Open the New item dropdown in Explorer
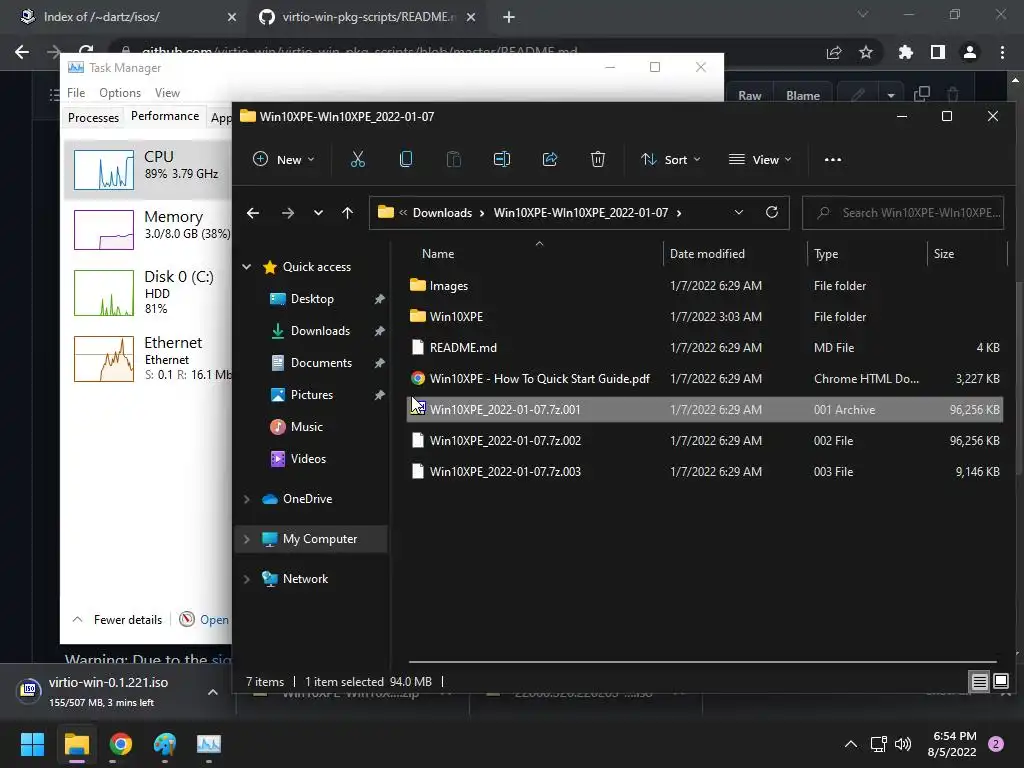The width and height of the screenshot is (1024, 768). 284,159
